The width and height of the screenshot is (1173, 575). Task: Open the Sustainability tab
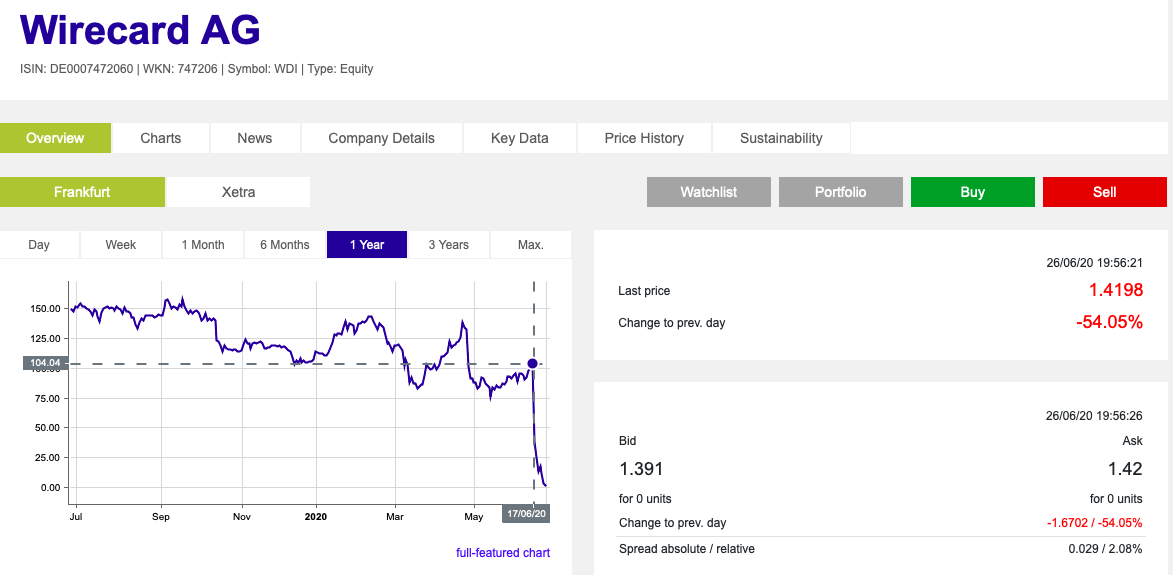781,138
